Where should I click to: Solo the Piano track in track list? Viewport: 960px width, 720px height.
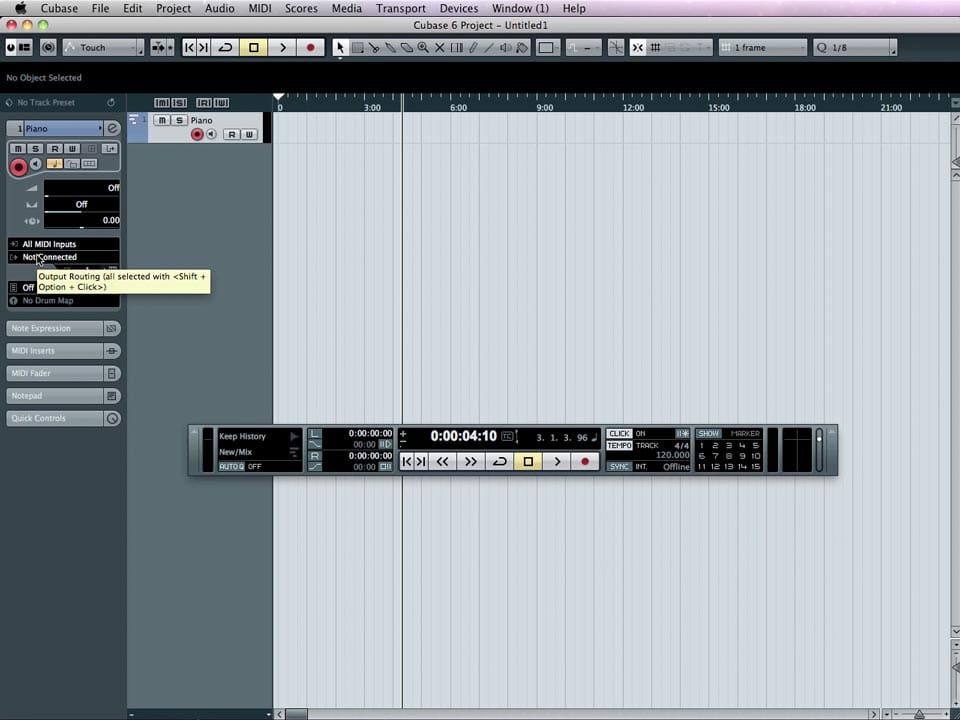point(179,120)
